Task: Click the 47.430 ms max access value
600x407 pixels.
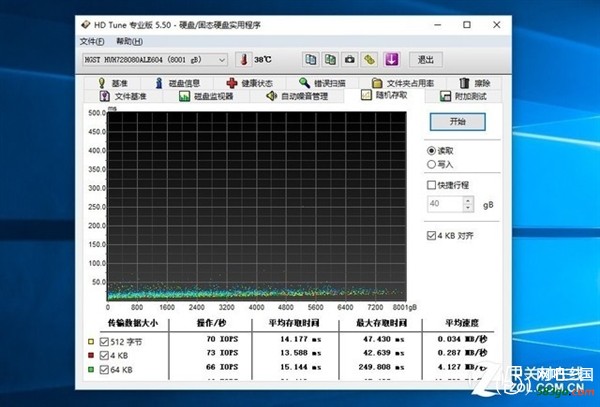Action: pos(384,339)
